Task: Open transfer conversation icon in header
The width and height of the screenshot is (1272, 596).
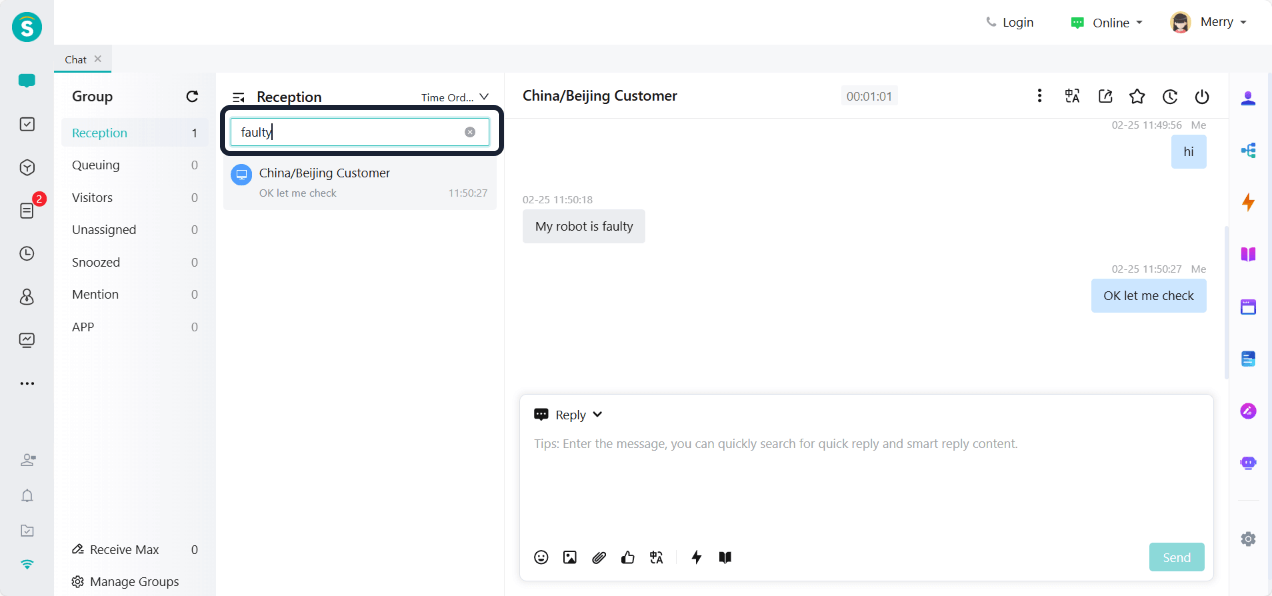Action: [1105, 96]
